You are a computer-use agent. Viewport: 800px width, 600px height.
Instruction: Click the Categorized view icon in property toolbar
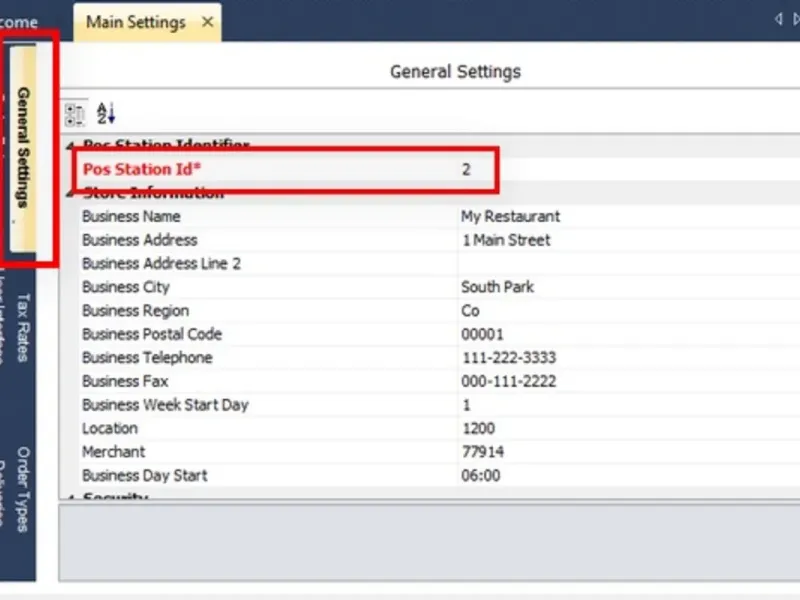point(75,114)
